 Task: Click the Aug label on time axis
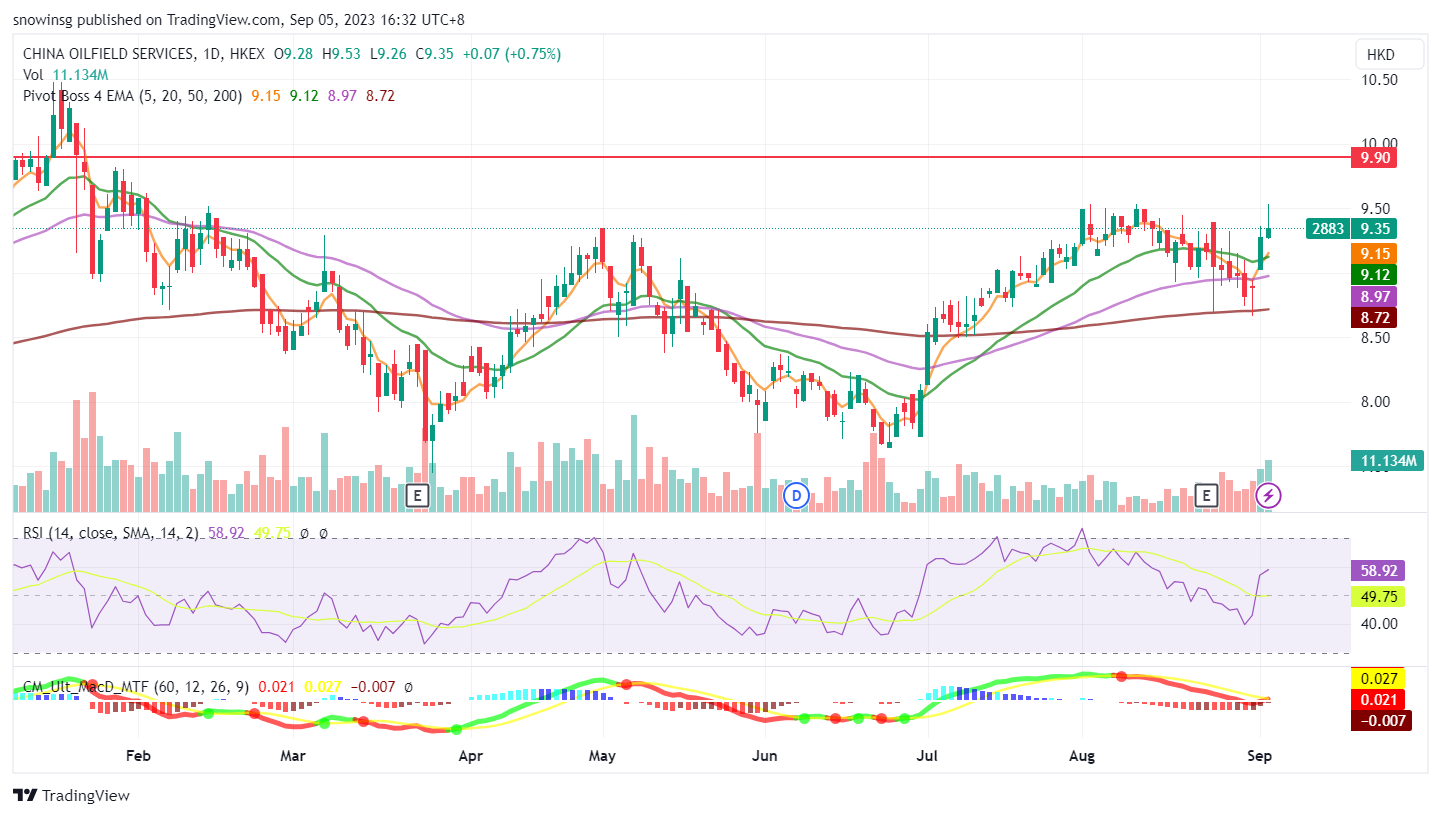[1082, 757]
